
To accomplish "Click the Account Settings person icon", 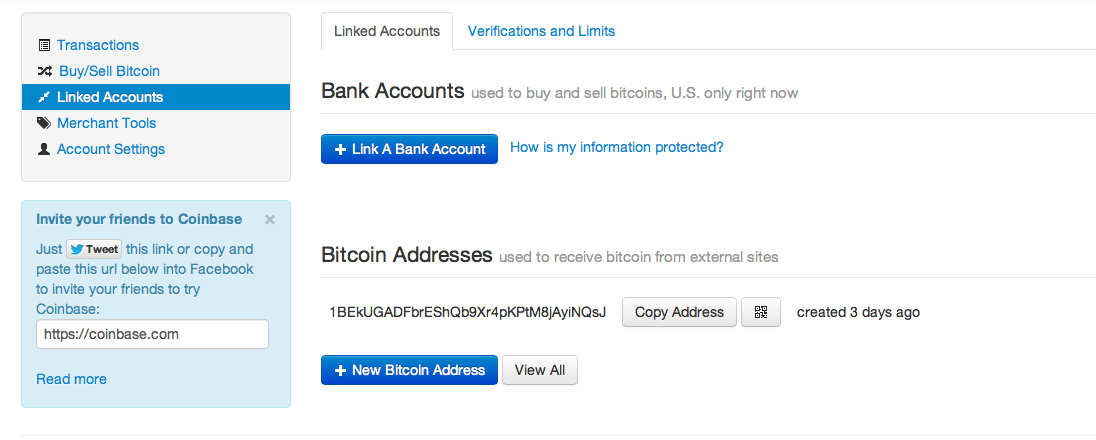I will coord(44,149).
